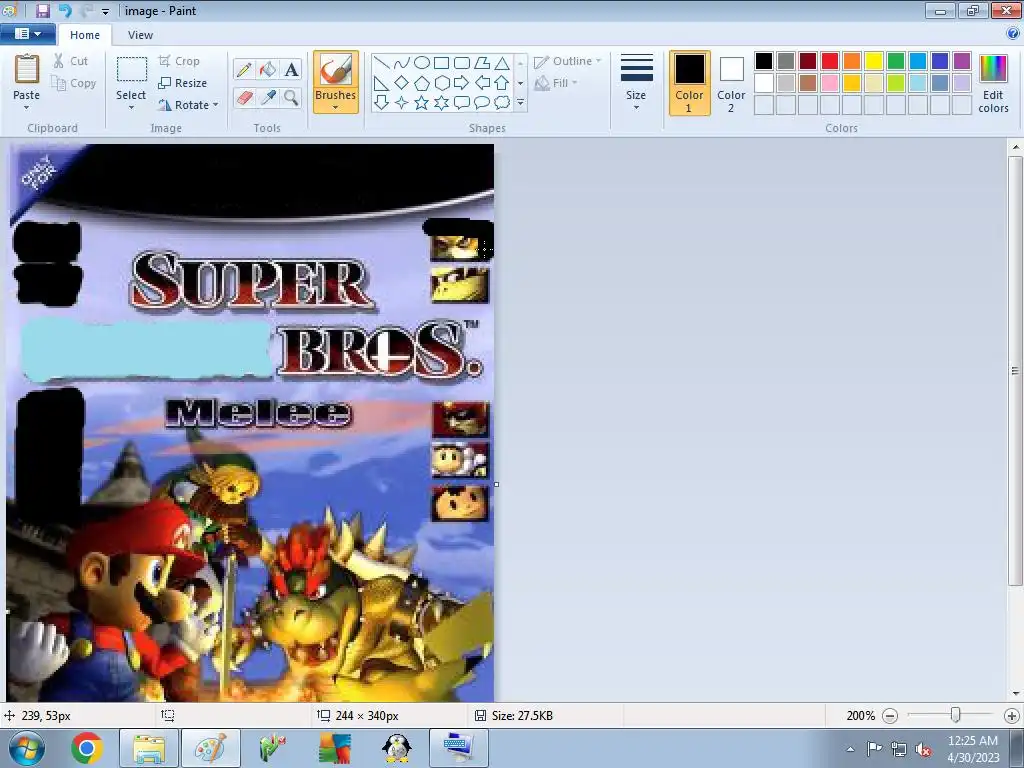Viewport: 1024px width, 768px height.
Task: Choose the Triangle shape
Action: coord(502,63)
